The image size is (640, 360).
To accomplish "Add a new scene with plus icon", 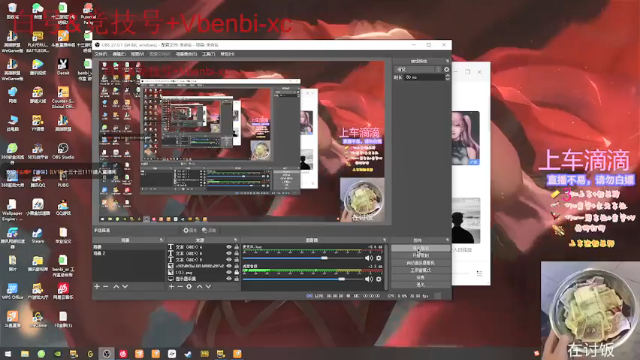I will tap(97, 287).
